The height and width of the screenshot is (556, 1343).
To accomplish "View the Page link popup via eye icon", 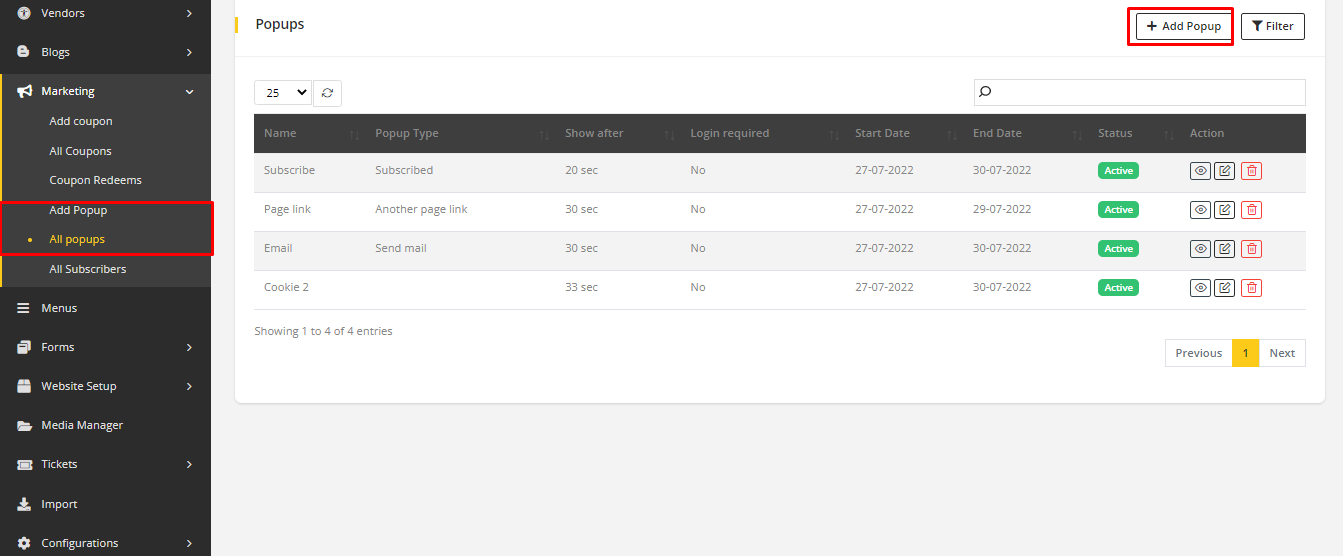I will coord(1200,210).
